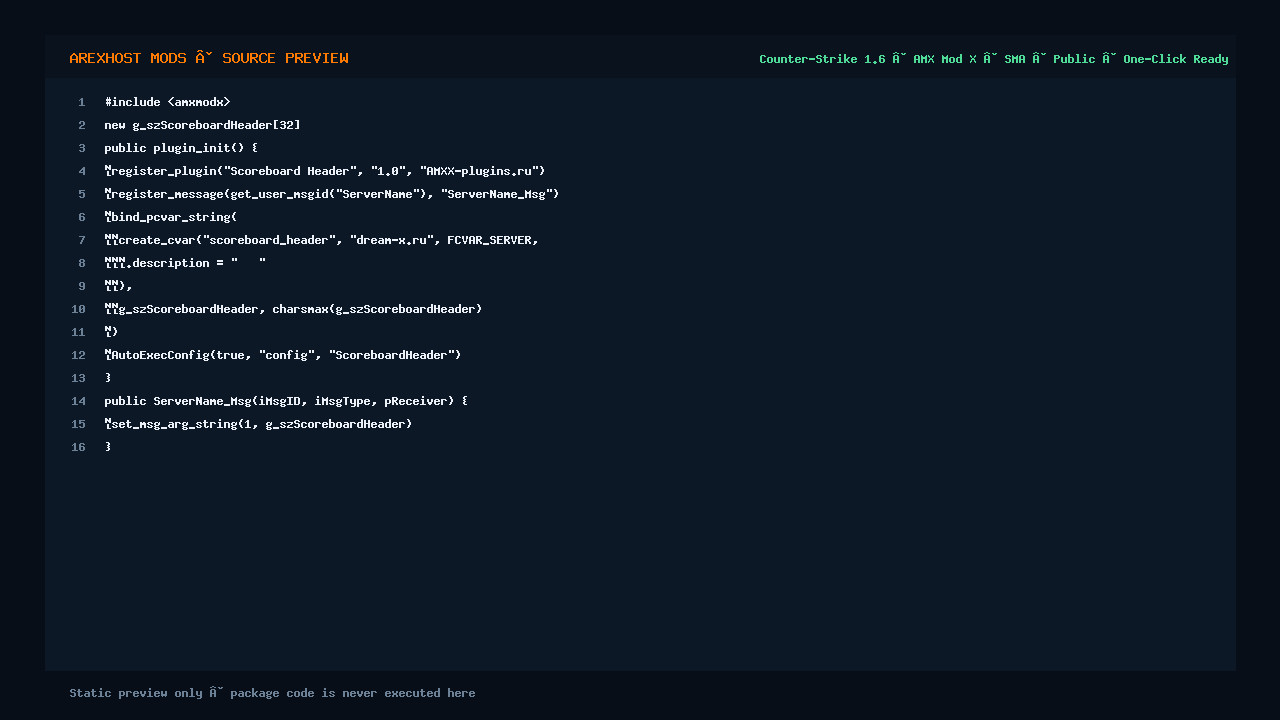This screenshot has width=1280, height=720.
Task: Click the Counter-Strike 1.6 AMX Mod X tagline
Action: click(993, 59)
